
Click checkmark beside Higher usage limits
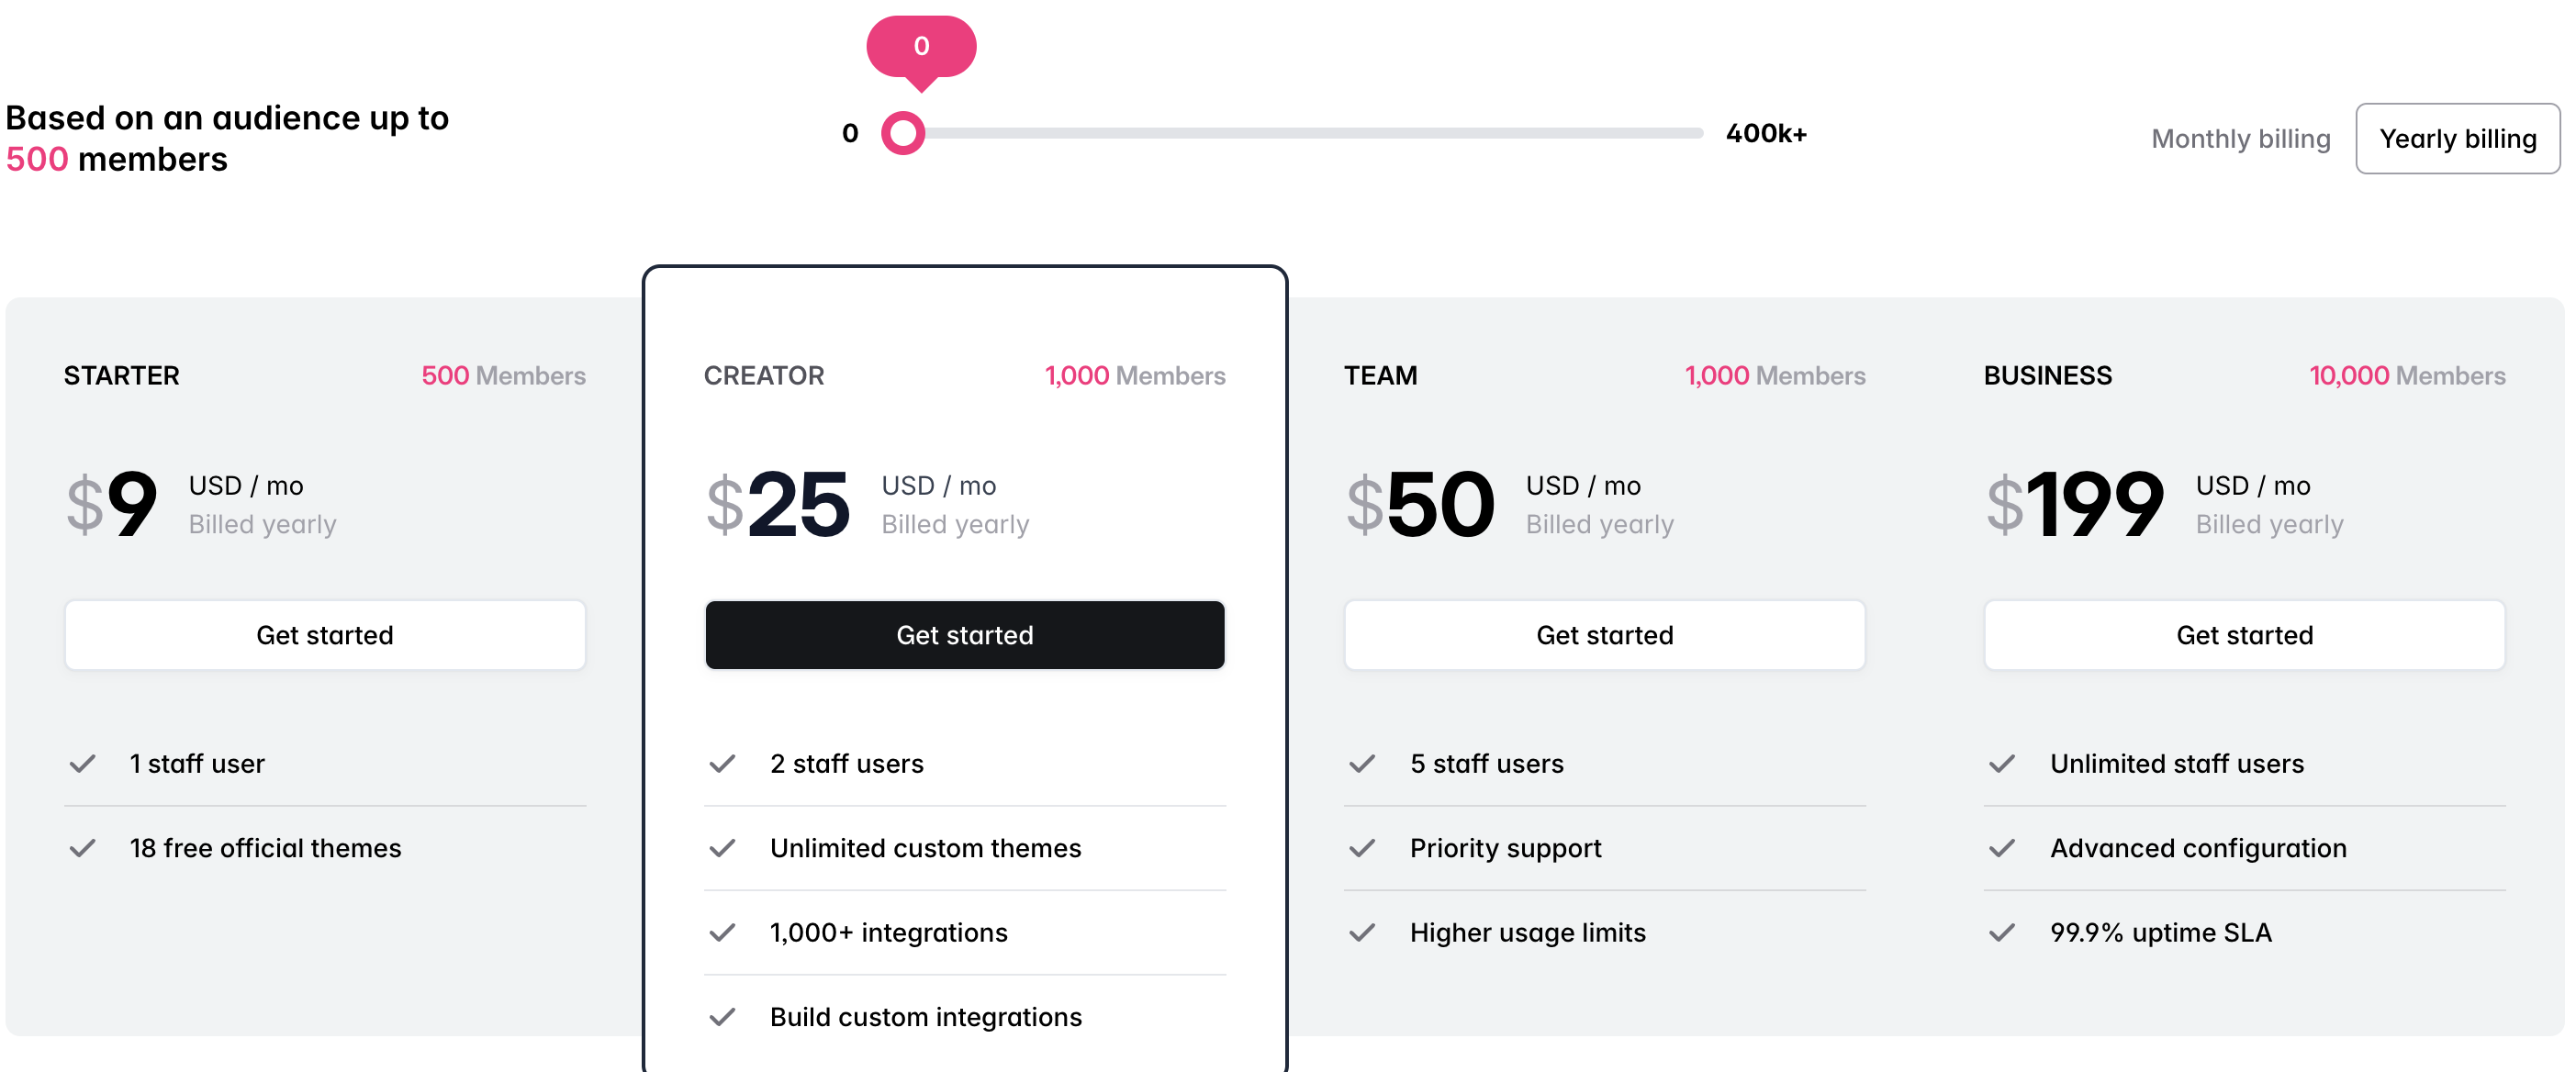(x=1362, y=932)
